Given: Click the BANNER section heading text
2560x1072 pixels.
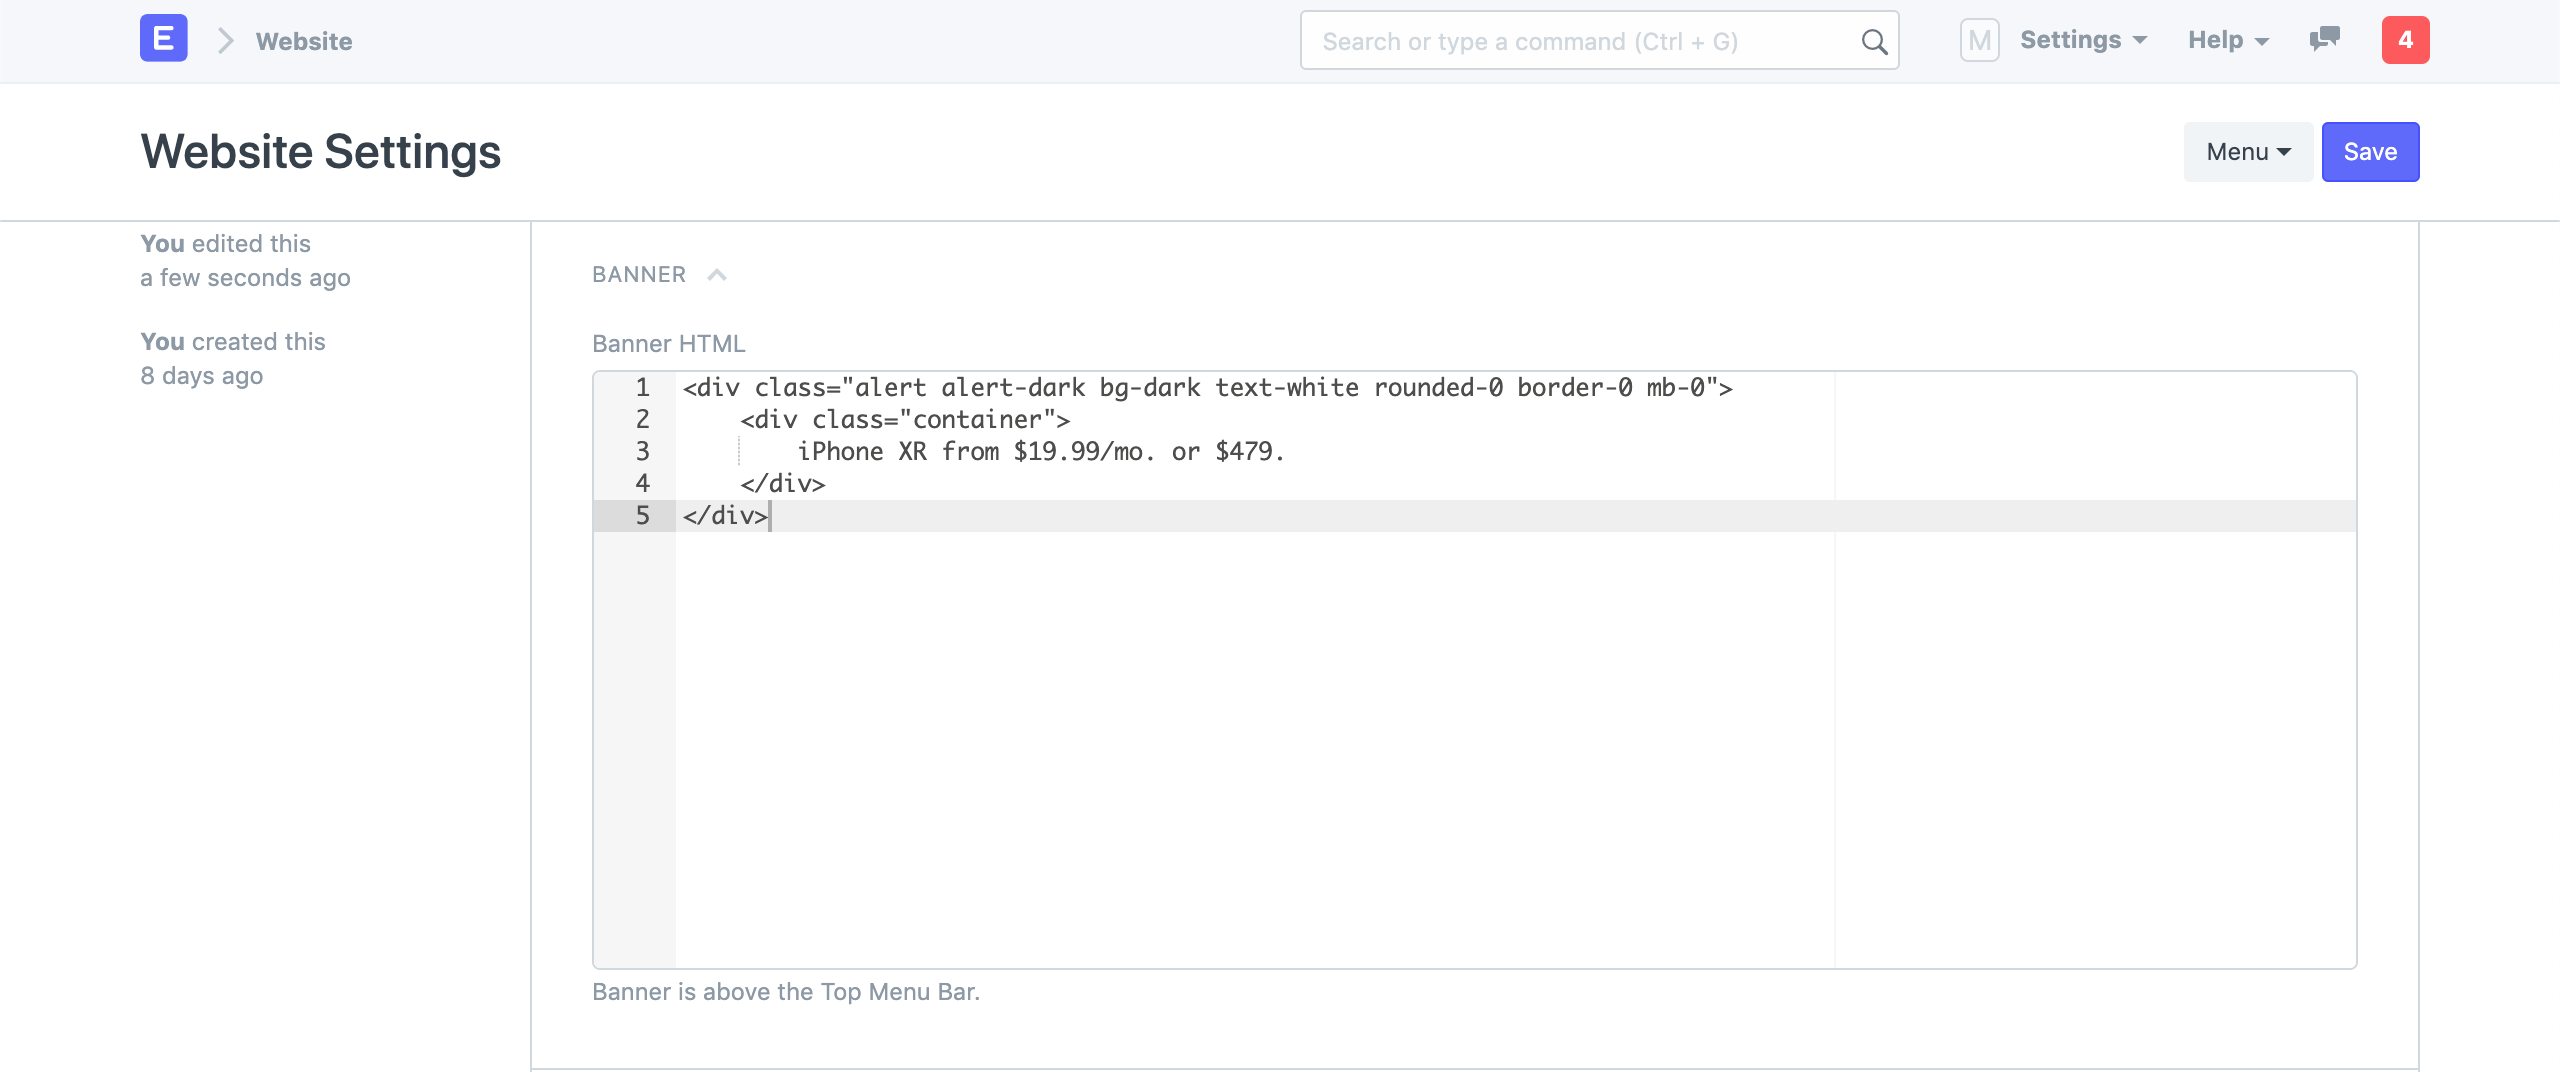Looking at the screenshot, I should click(x=639, y=275).
